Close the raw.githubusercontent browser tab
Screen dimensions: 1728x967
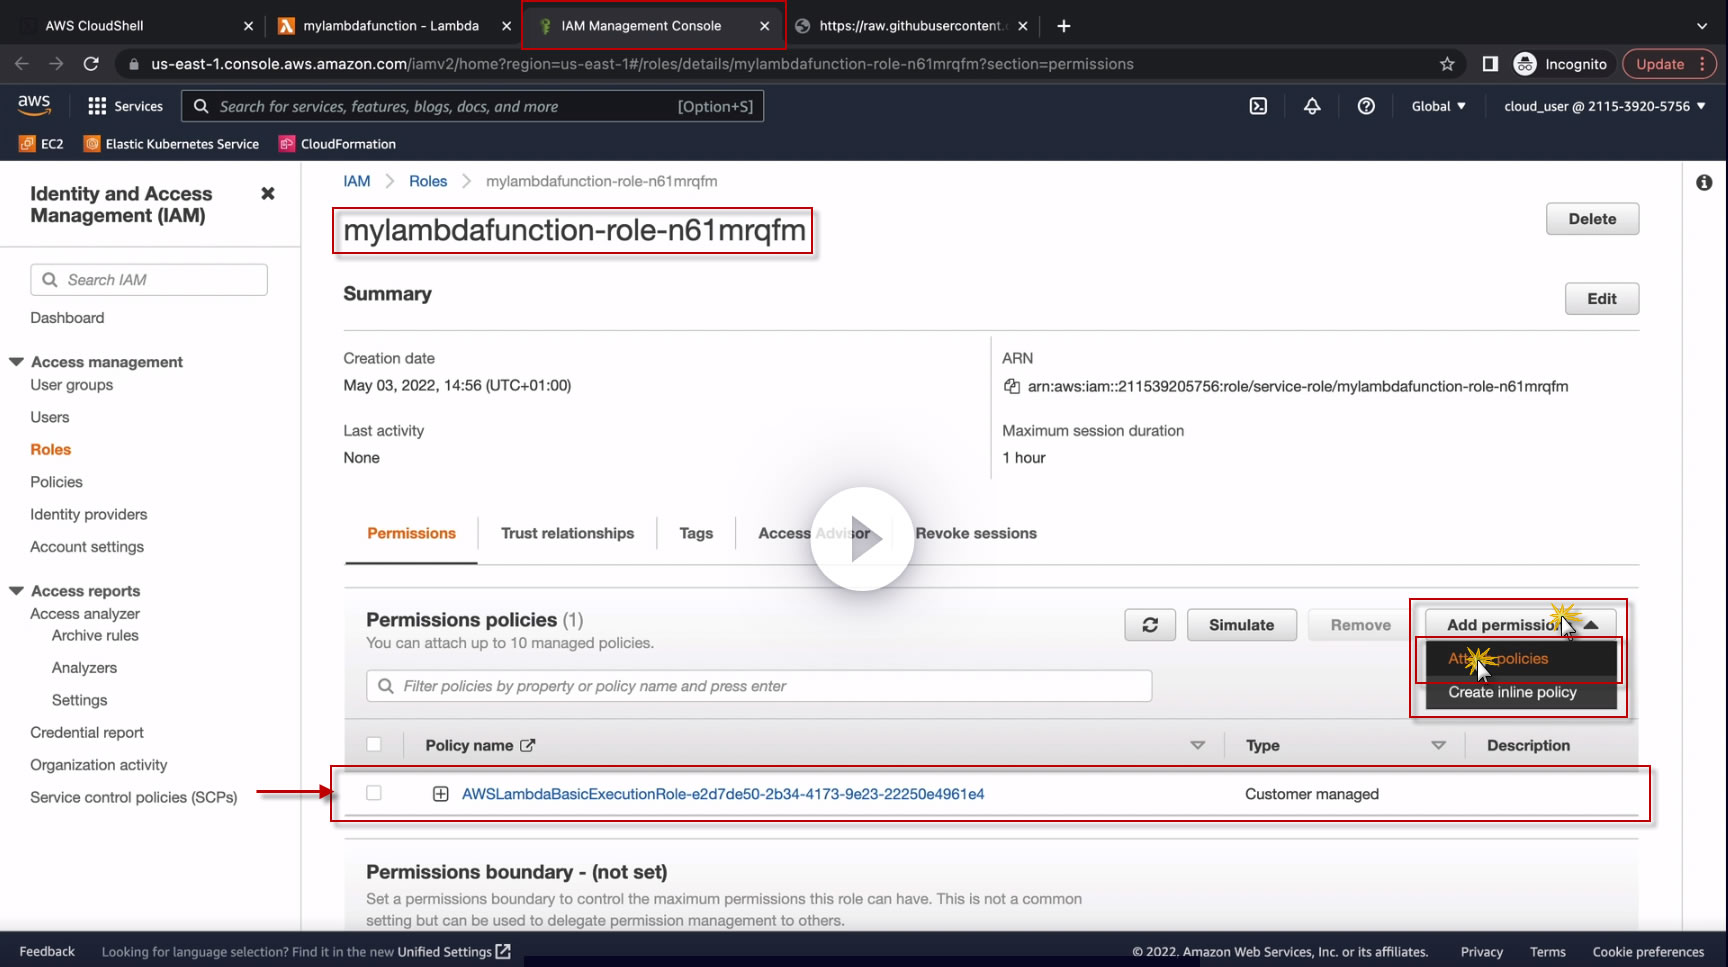click(1022, 26)
